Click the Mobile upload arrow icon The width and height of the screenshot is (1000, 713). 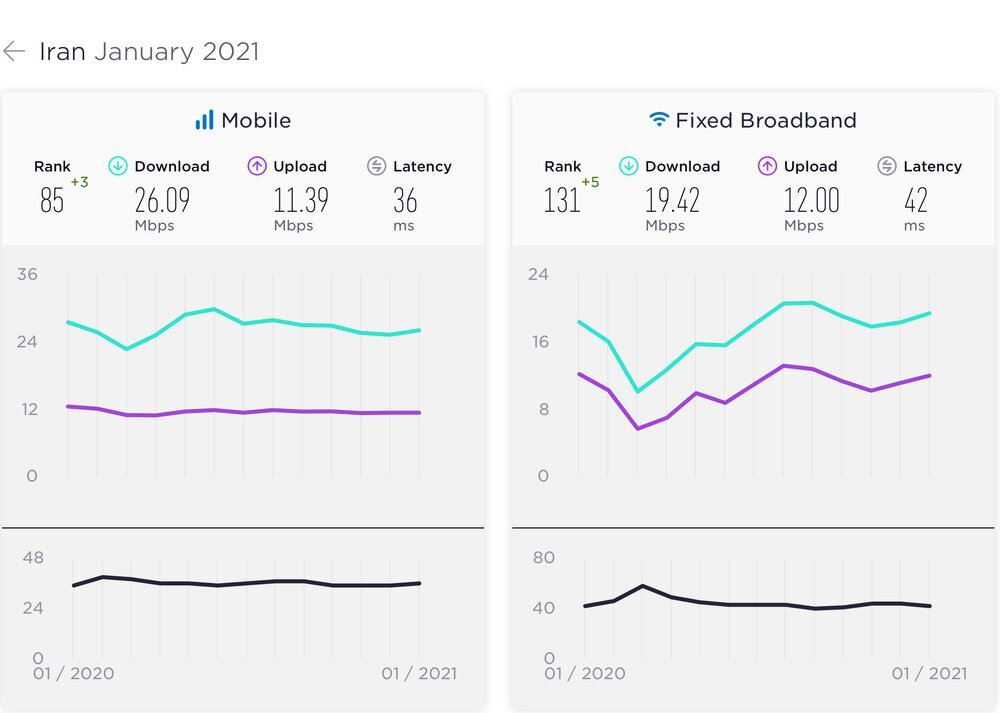click(257, 166)
